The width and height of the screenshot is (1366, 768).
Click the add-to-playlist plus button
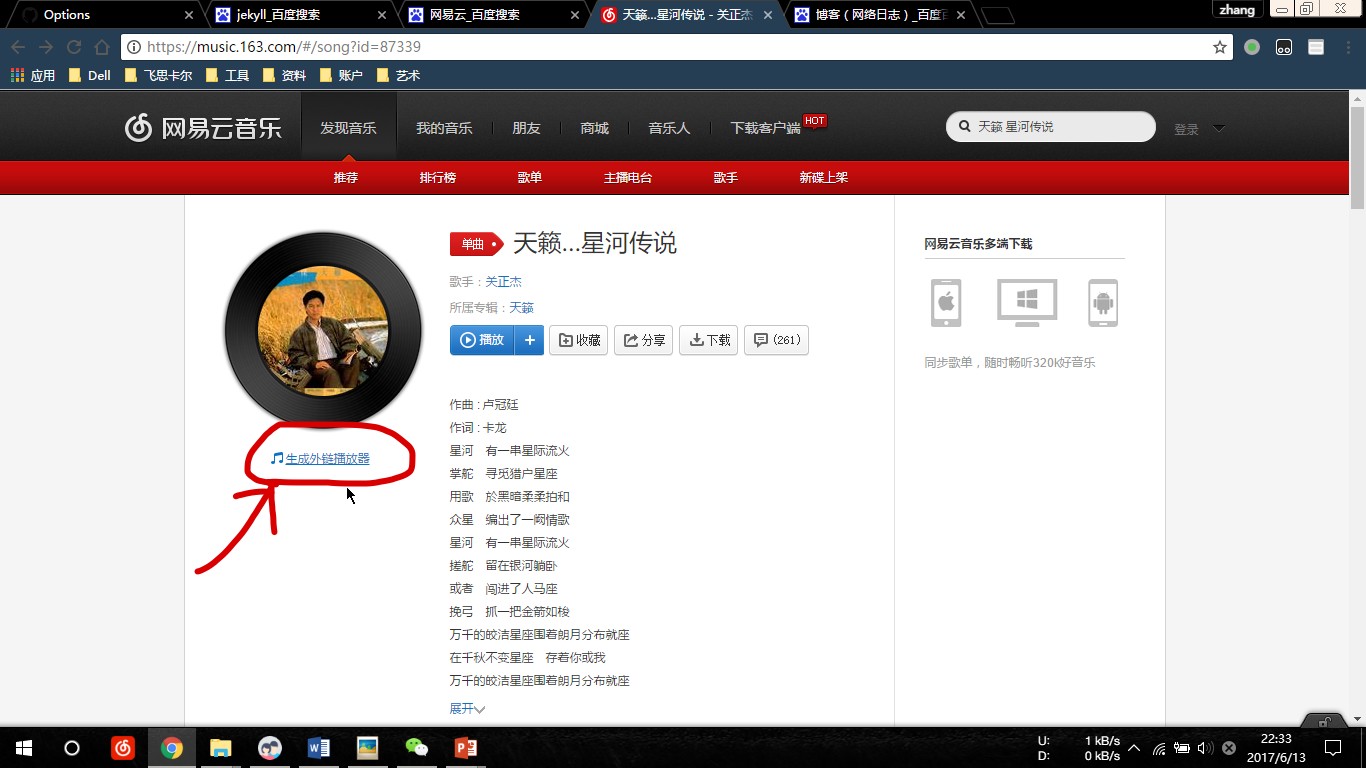click(530, 340)
